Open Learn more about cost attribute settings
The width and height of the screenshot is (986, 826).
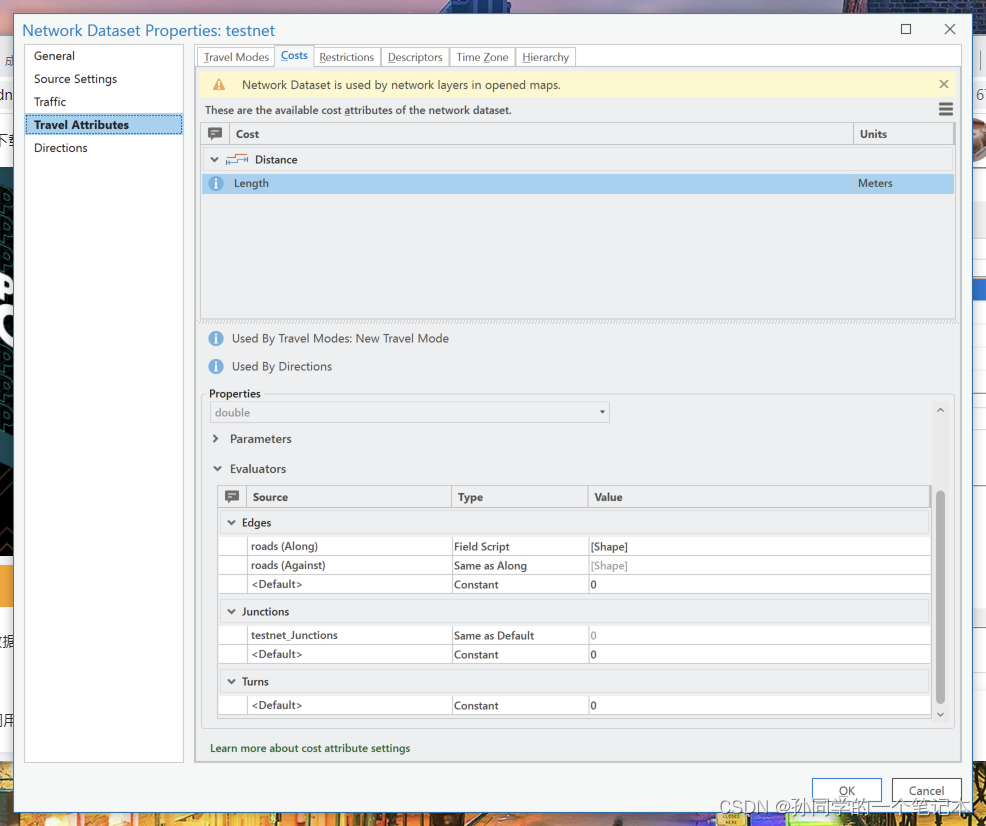[310, 748]
